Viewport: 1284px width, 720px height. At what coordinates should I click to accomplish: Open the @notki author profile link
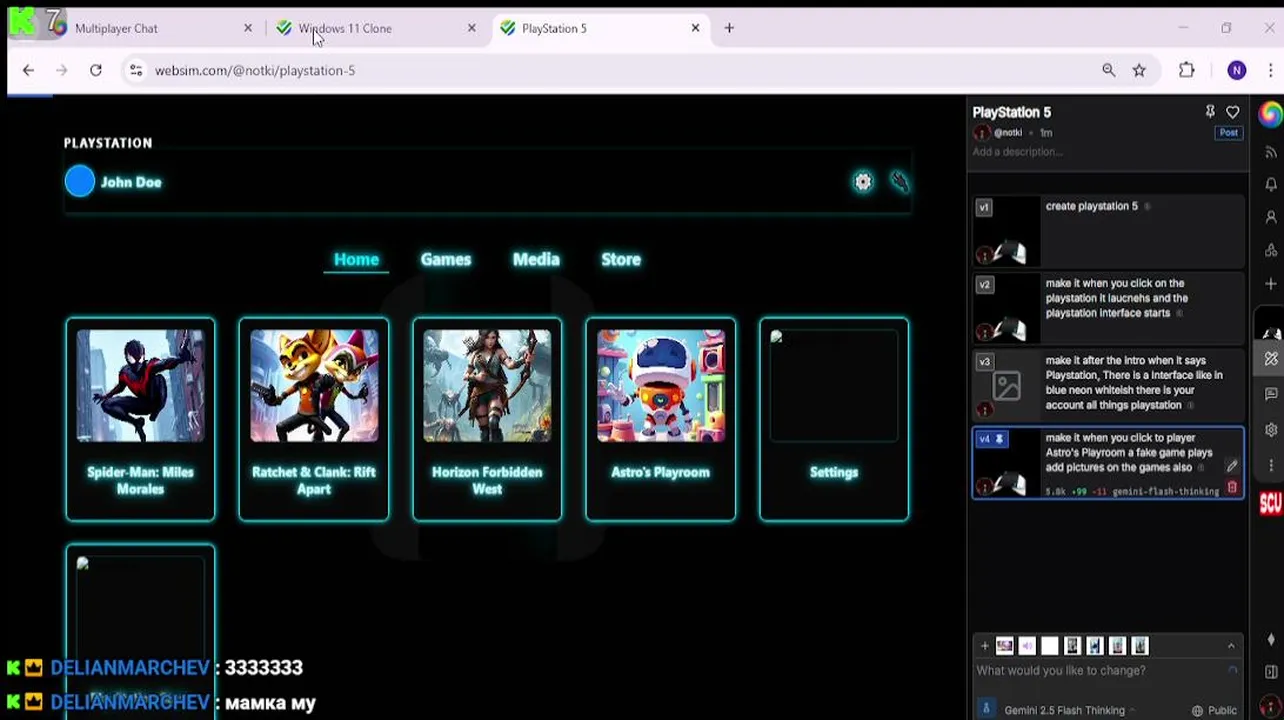1007,133
